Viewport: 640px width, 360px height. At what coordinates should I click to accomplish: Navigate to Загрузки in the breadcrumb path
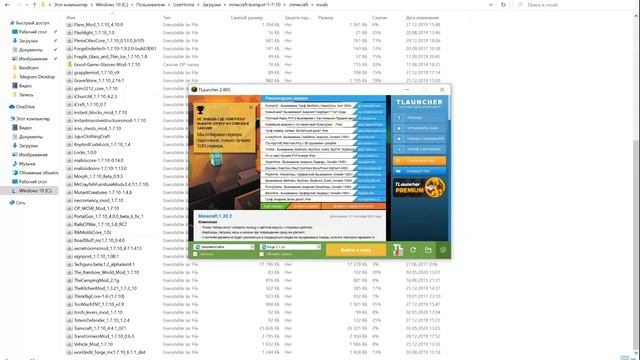(211, 4)
